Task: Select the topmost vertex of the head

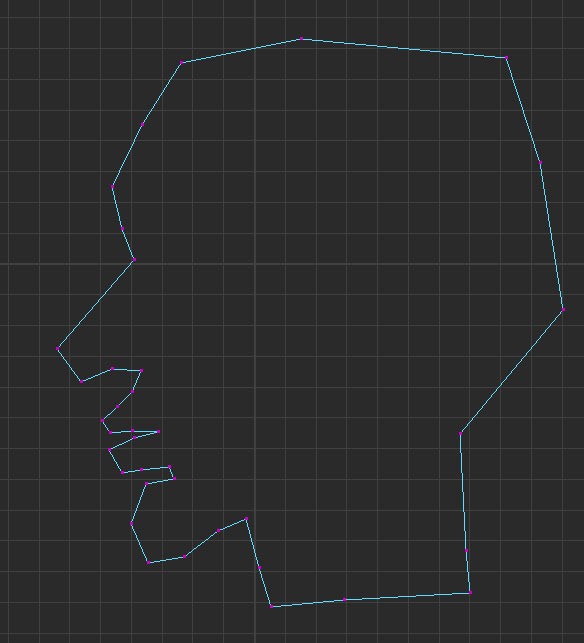Action: click(301, 39)
